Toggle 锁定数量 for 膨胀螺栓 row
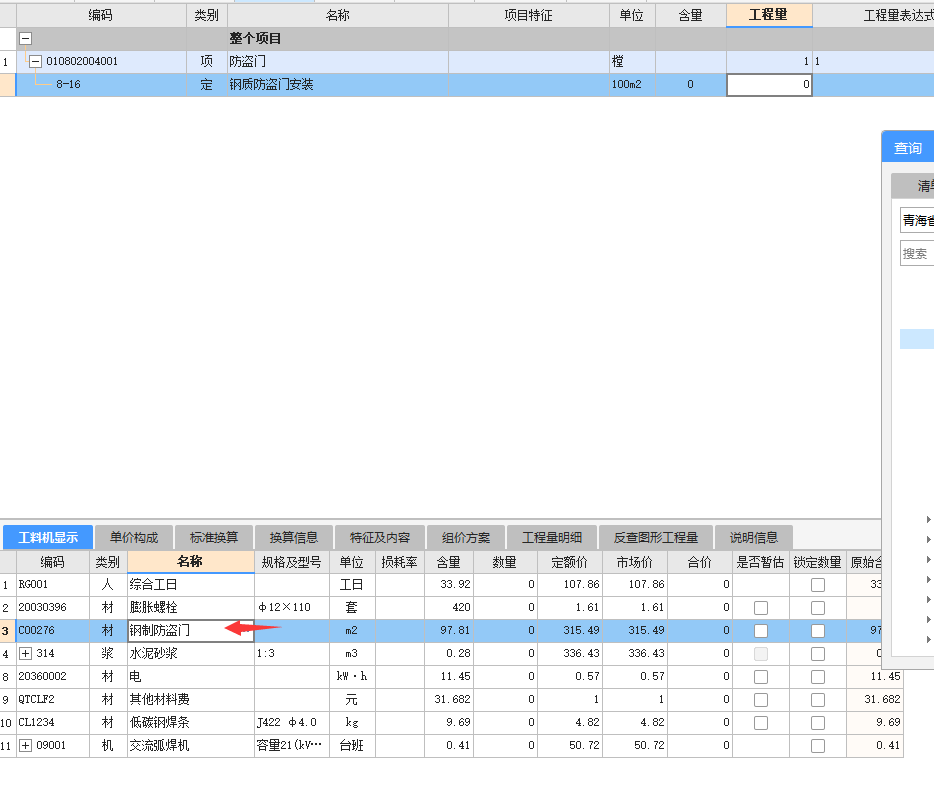This screenshot has height=793, width=934. click(818, 608)
